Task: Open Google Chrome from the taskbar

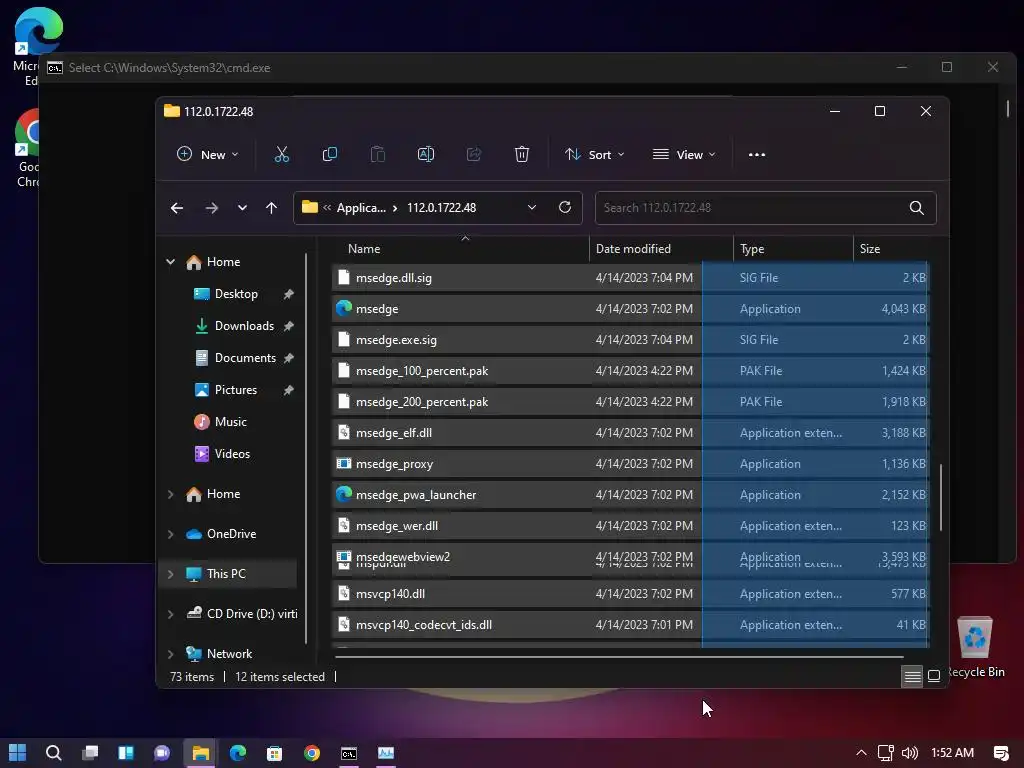Action: click(x=312, y=753)
